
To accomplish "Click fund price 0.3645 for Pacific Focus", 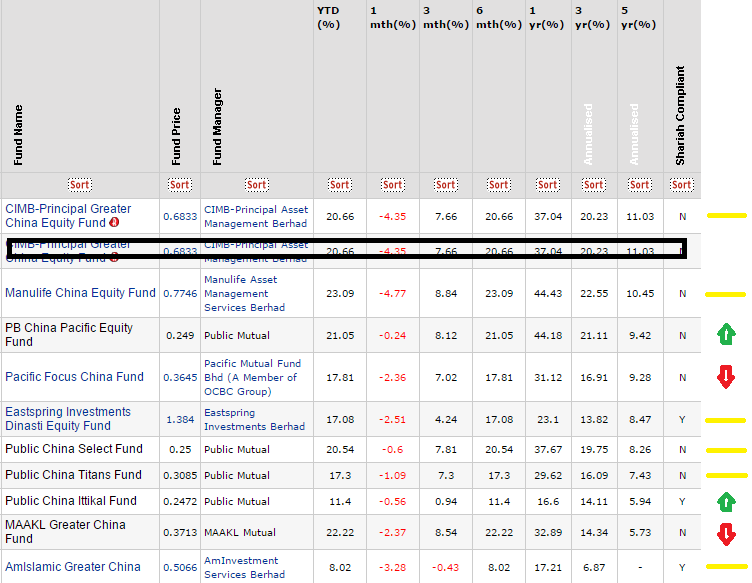I will pos(180,377).
